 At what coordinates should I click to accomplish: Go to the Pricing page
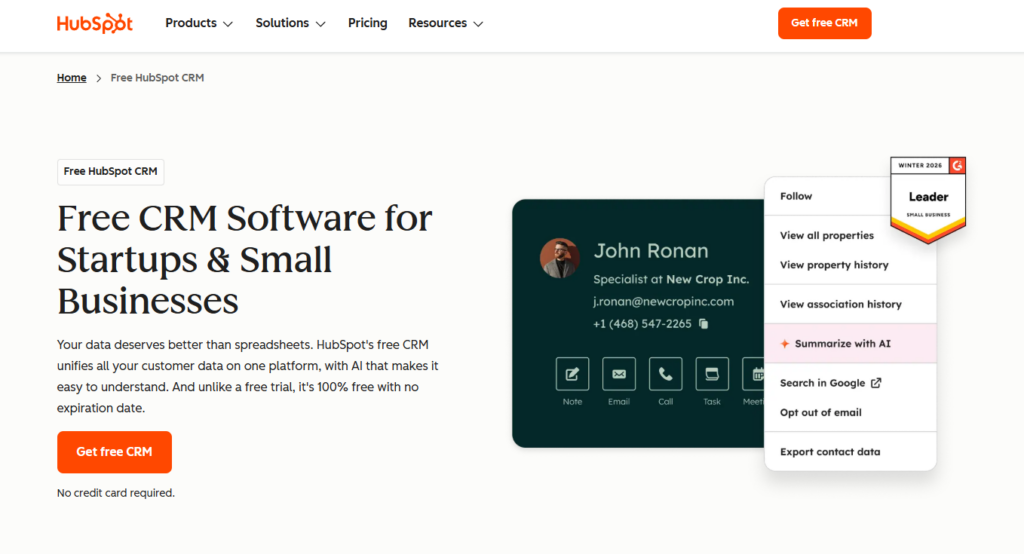367,24
